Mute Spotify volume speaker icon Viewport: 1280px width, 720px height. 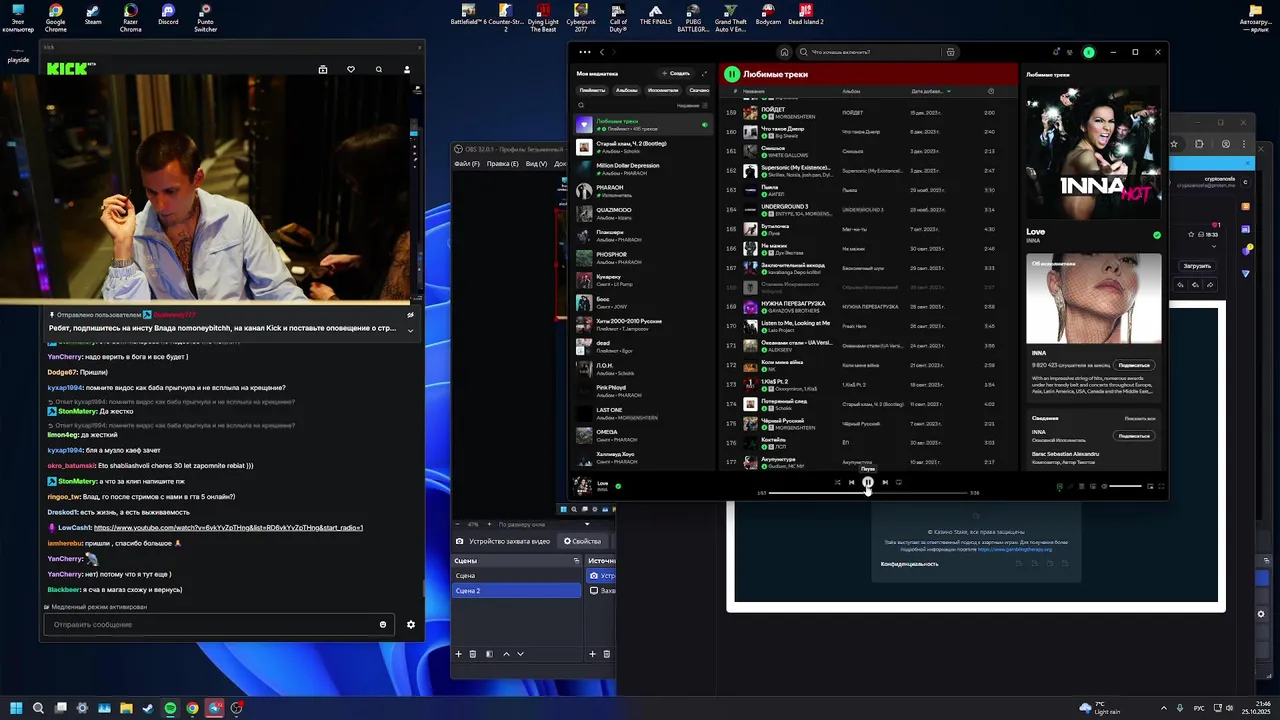[1104, 486]
